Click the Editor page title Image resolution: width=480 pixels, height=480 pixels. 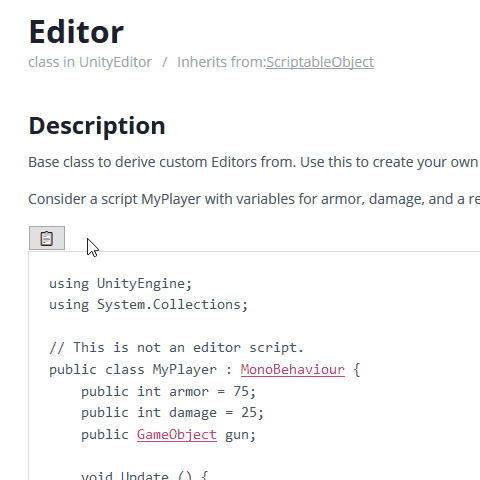(x=76, y=32)
